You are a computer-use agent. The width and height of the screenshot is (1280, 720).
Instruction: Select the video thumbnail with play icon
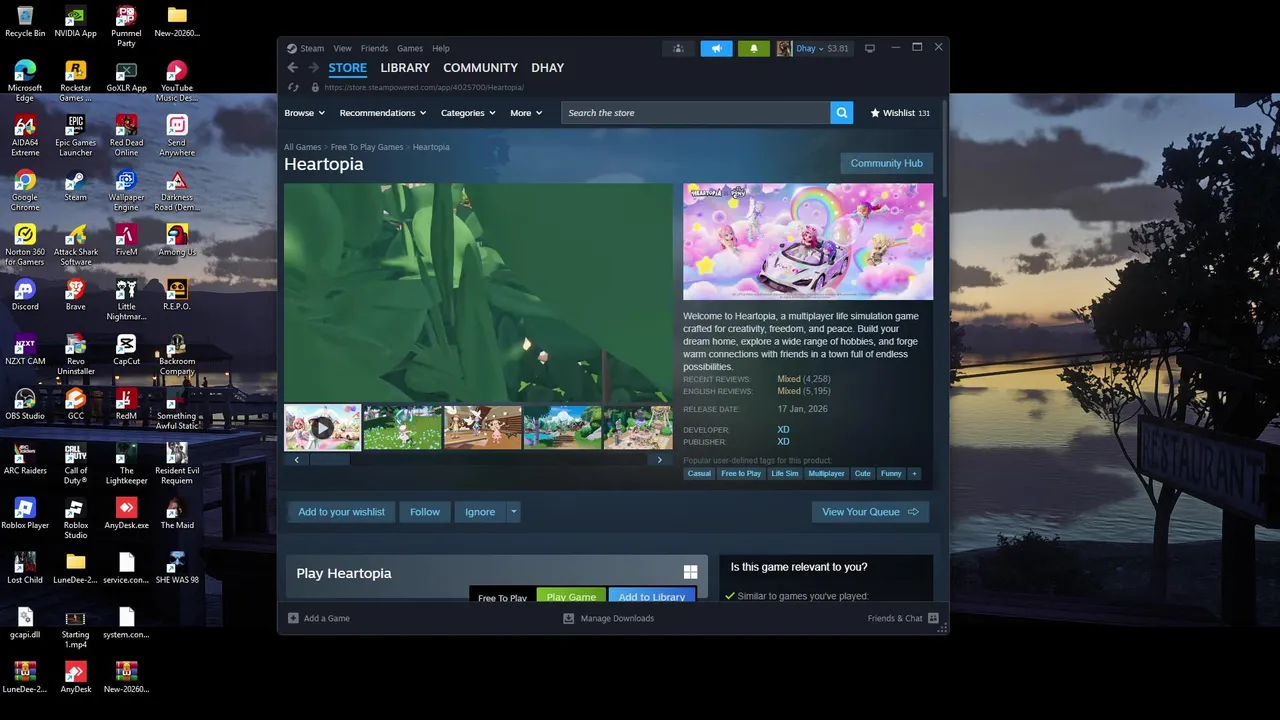[322, 427]
